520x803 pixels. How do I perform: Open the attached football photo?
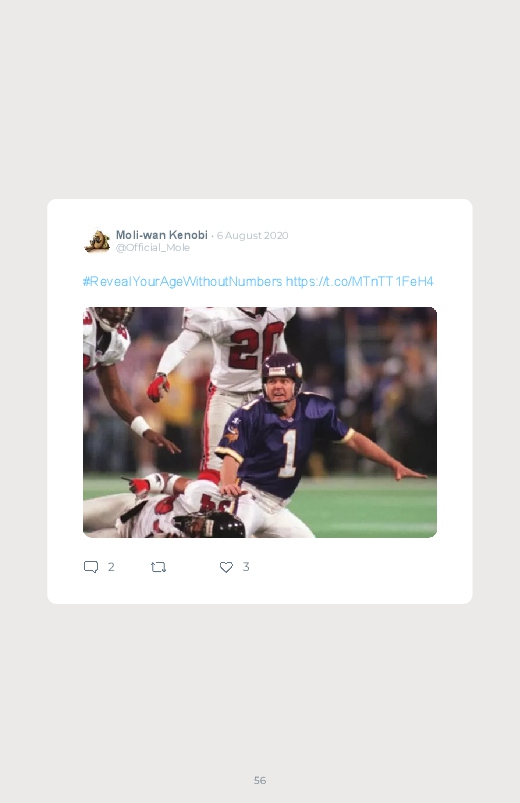pos(260,422)
